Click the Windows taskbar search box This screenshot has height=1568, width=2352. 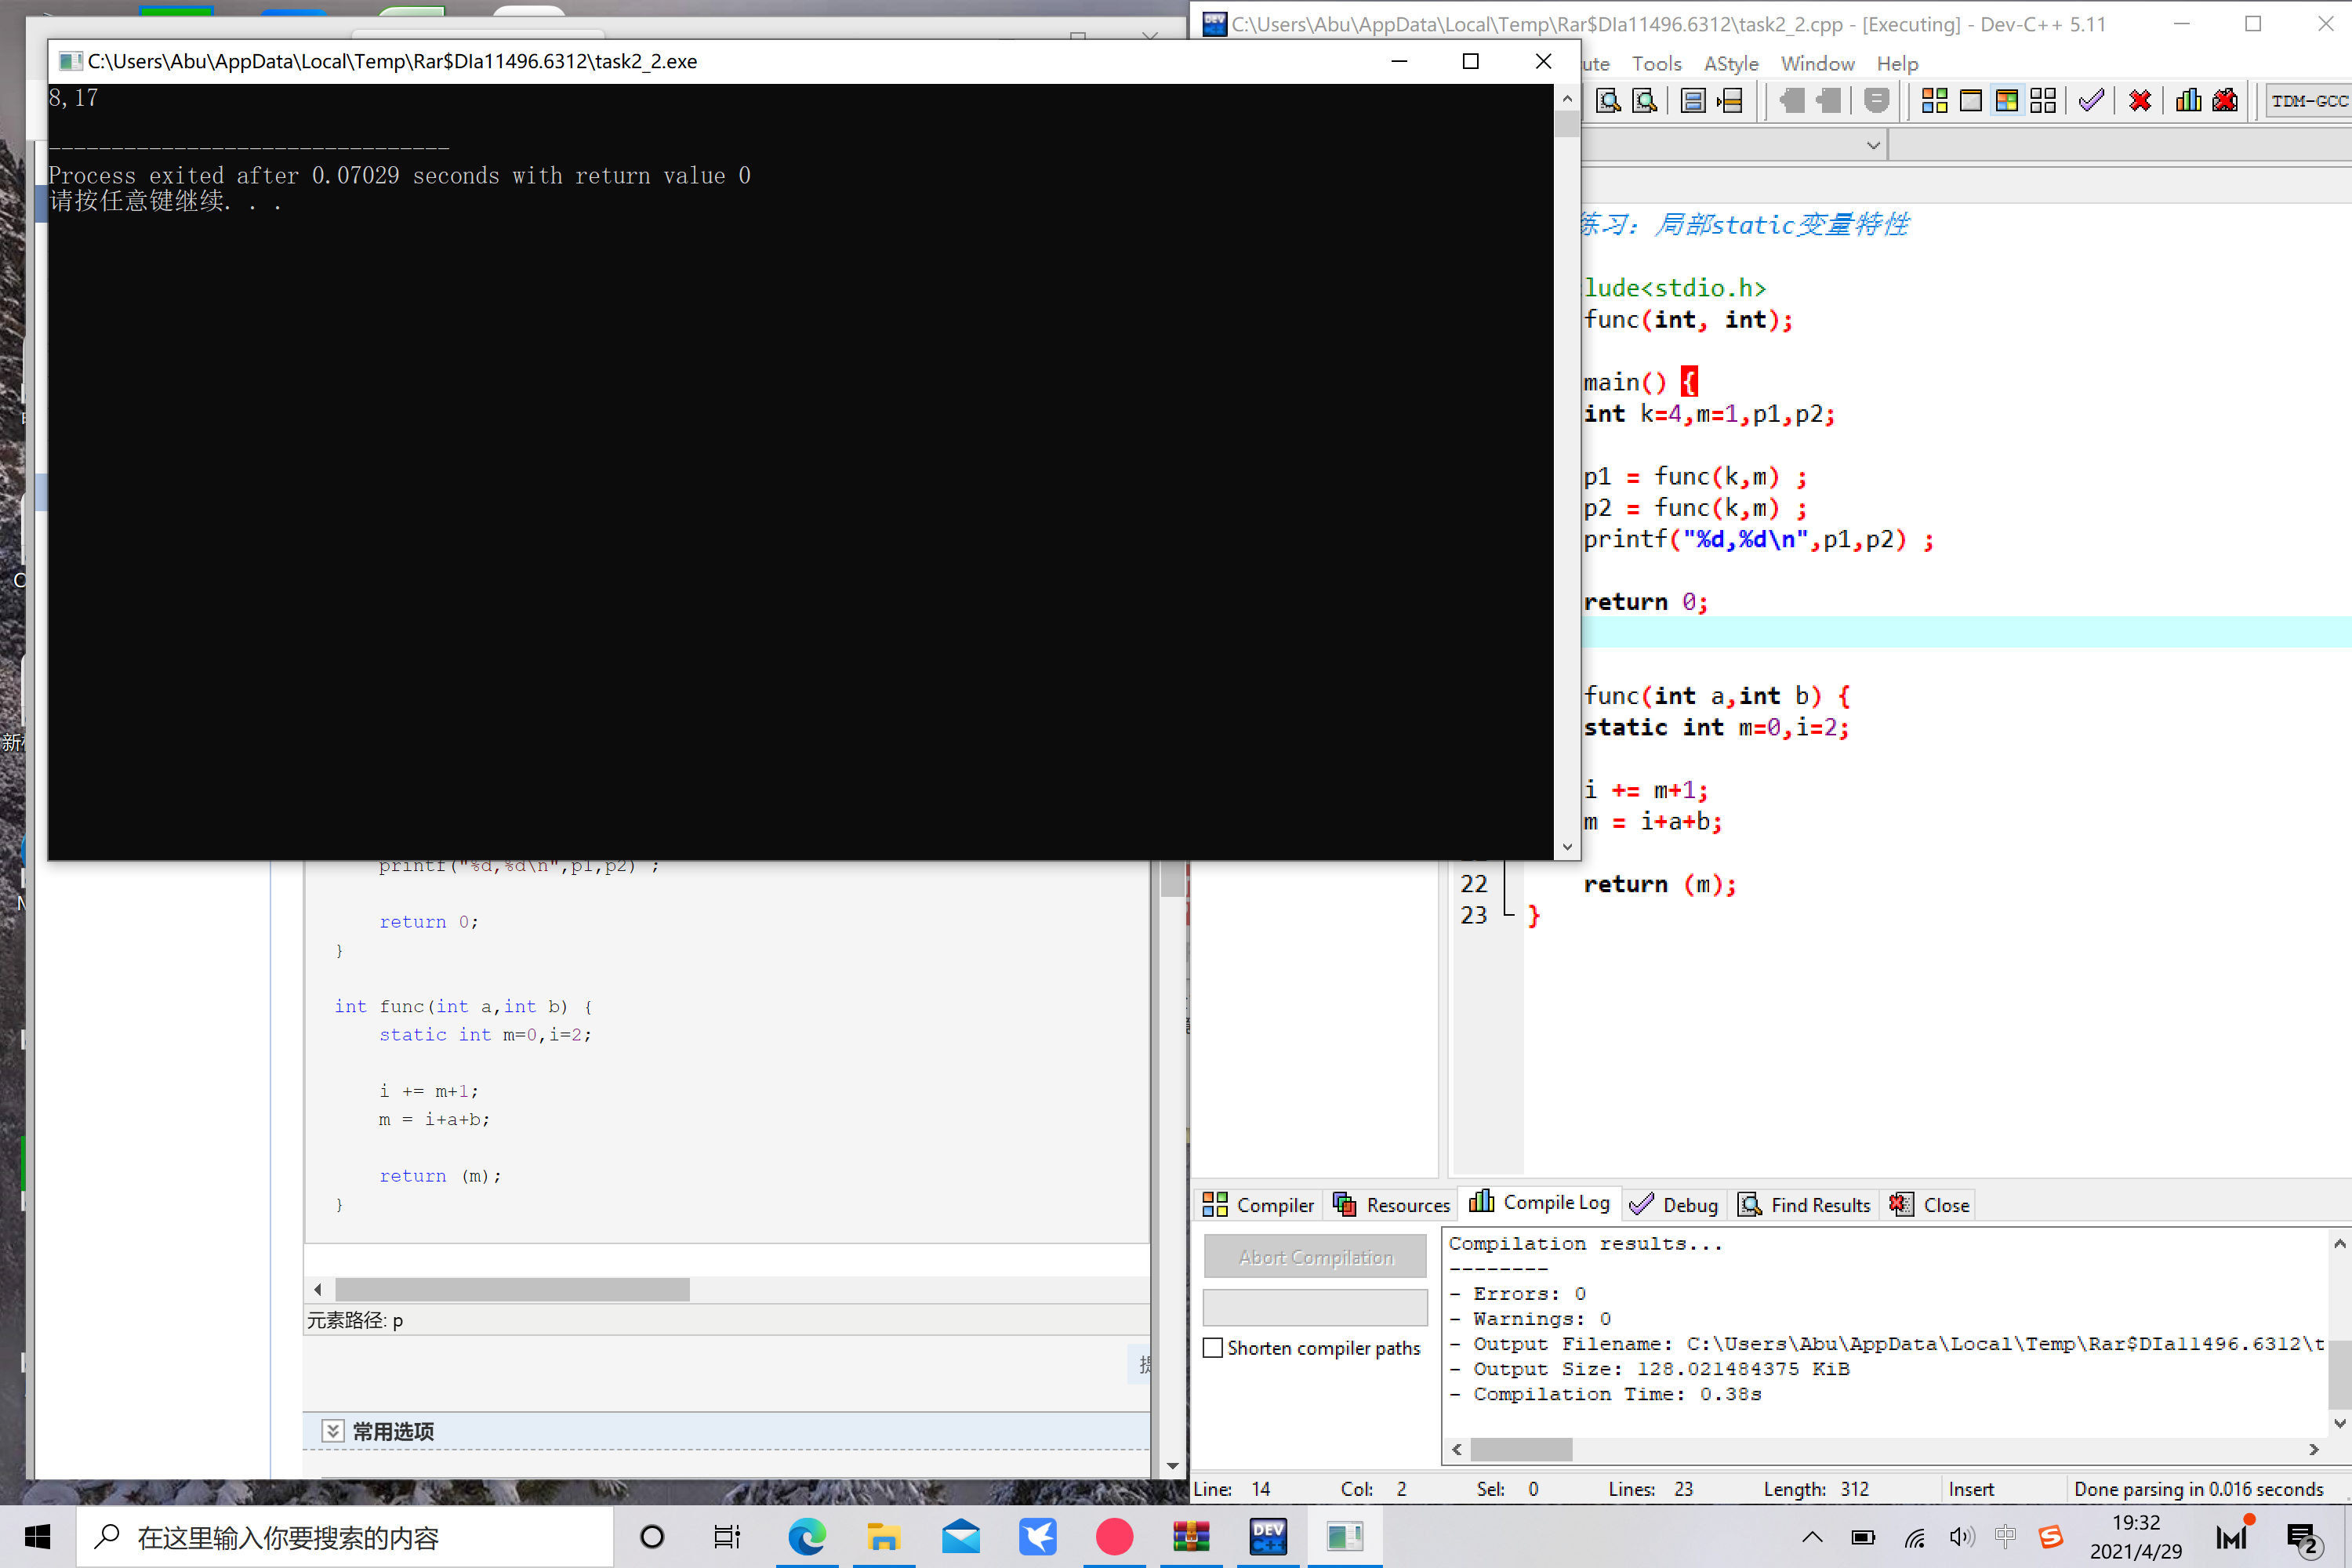pos(345,1537)
